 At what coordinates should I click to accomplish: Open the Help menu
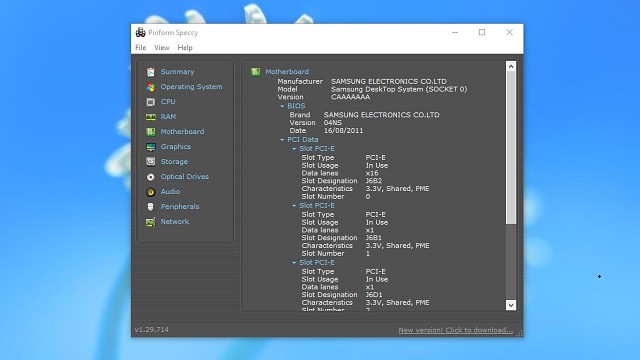(185, 48)
